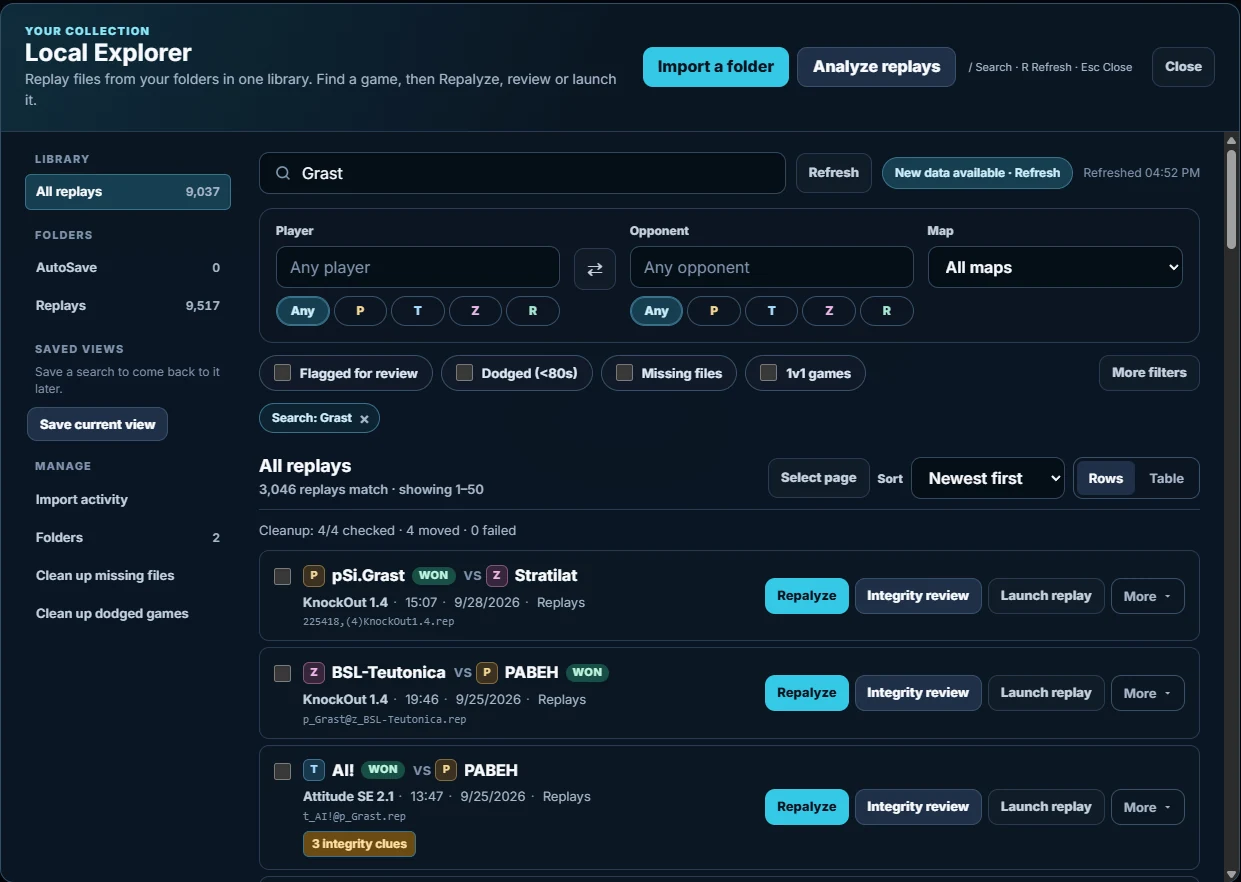Tick the checkbox for the BSL-Teutonica replay
This screenshot has height=882, width=1241.
tap(283, 673)
